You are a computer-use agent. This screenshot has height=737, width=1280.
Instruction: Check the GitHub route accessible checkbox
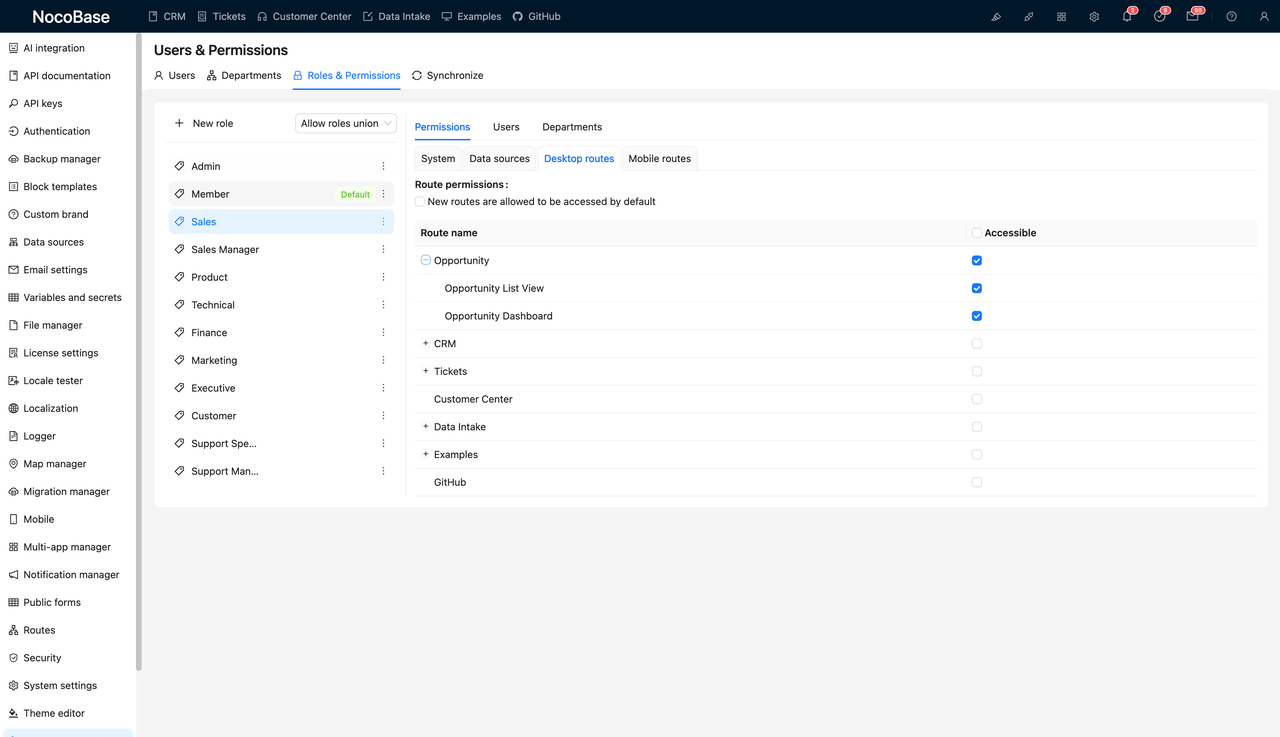(976, 482)
